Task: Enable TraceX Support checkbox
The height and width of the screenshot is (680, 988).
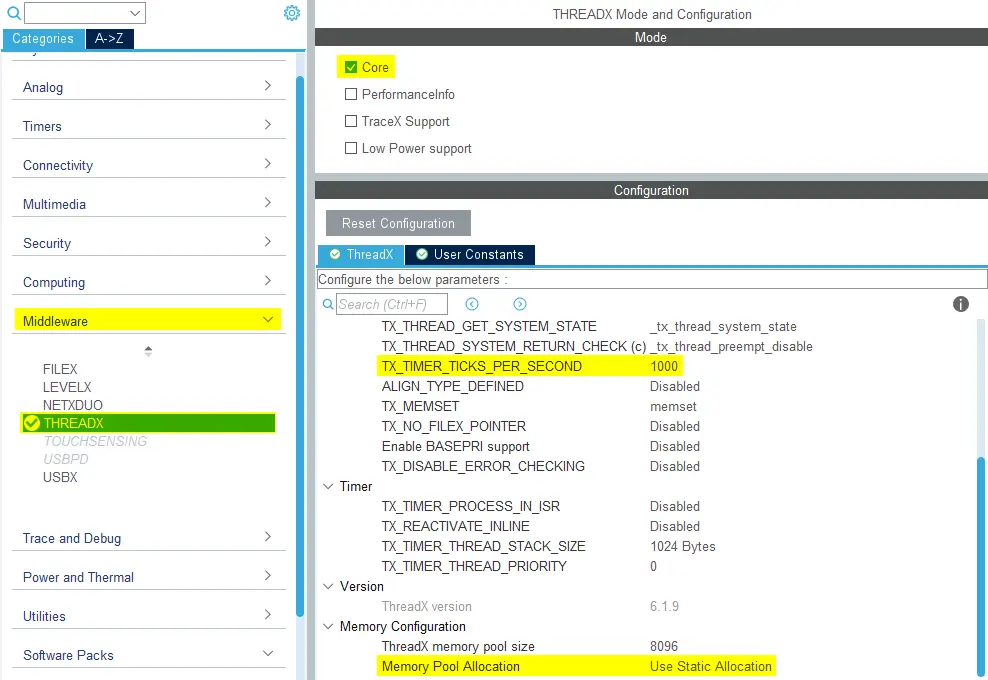Action: pyautogui.click(x=351, y=121)
